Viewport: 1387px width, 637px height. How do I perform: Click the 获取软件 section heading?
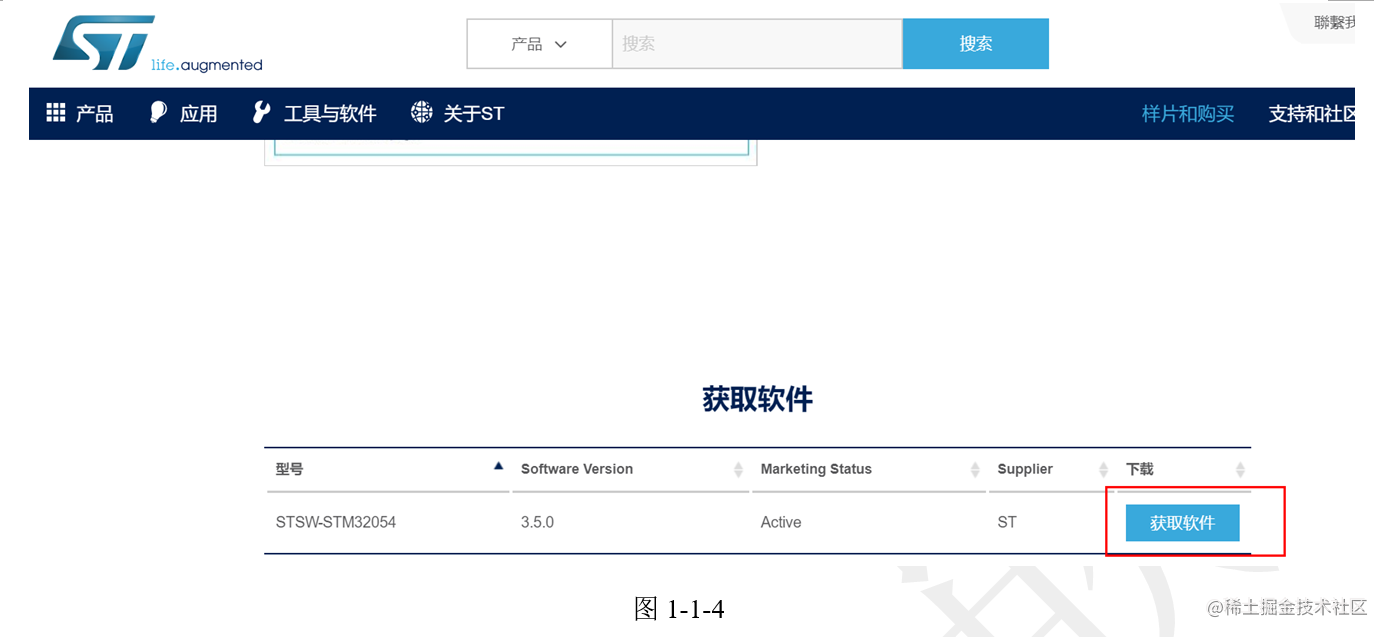757,400
